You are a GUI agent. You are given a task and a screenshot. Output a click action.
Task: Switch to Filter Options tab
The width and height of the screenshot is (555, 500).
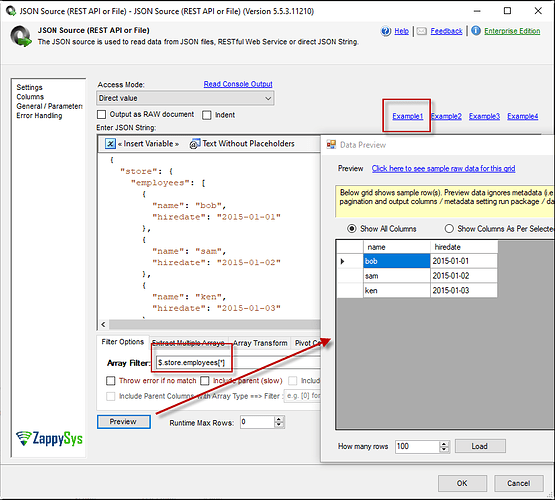(122, 342)
